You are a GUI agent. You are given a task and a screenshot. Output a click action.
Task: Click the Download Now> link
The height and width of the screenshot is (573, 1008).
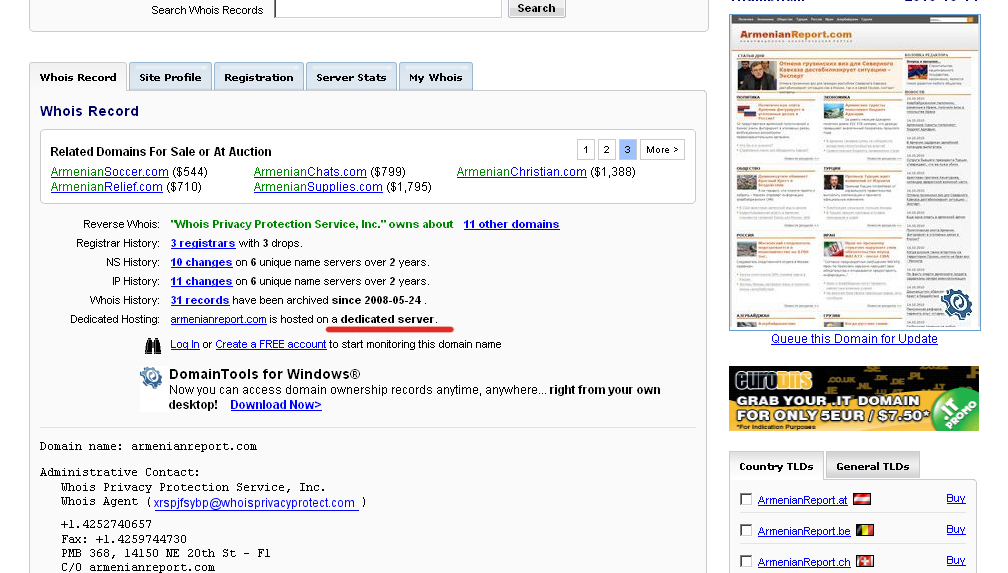point(276,405)
